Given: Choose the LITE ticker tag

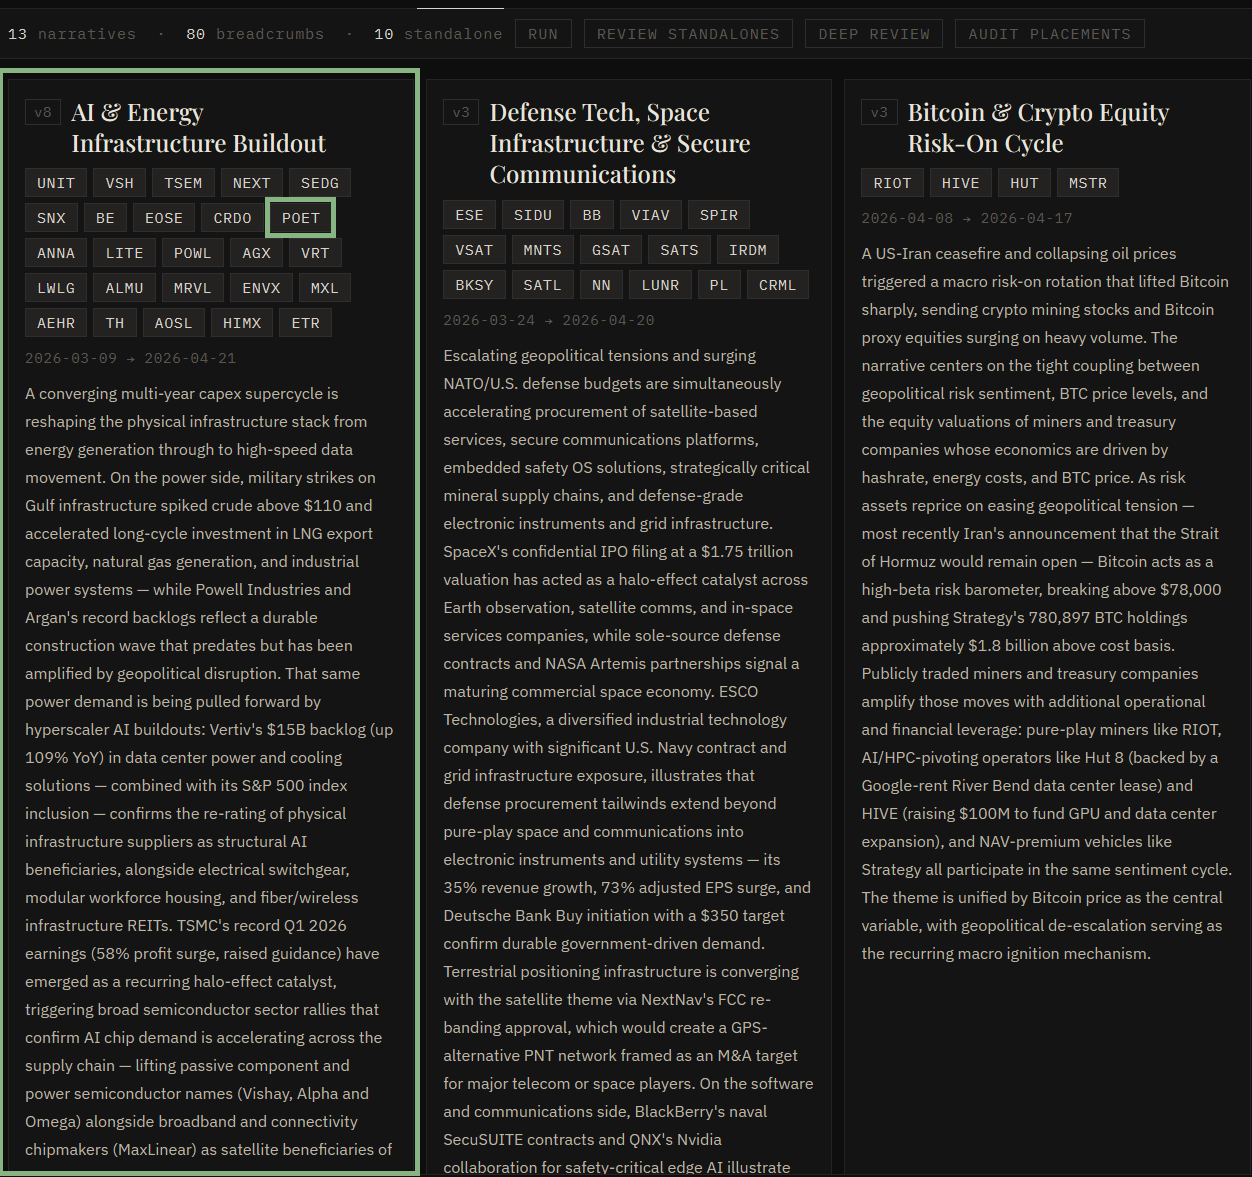Looking at the screenshot, I should coord(125,253).
